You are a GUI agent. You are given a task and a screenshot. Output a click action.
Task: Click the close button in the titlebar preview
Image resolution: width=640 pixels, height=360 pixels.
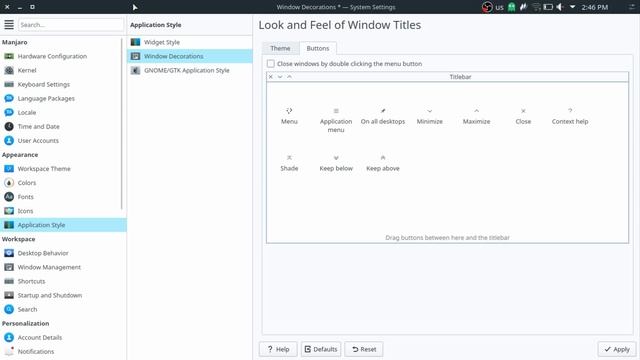[x=271, y=77]
